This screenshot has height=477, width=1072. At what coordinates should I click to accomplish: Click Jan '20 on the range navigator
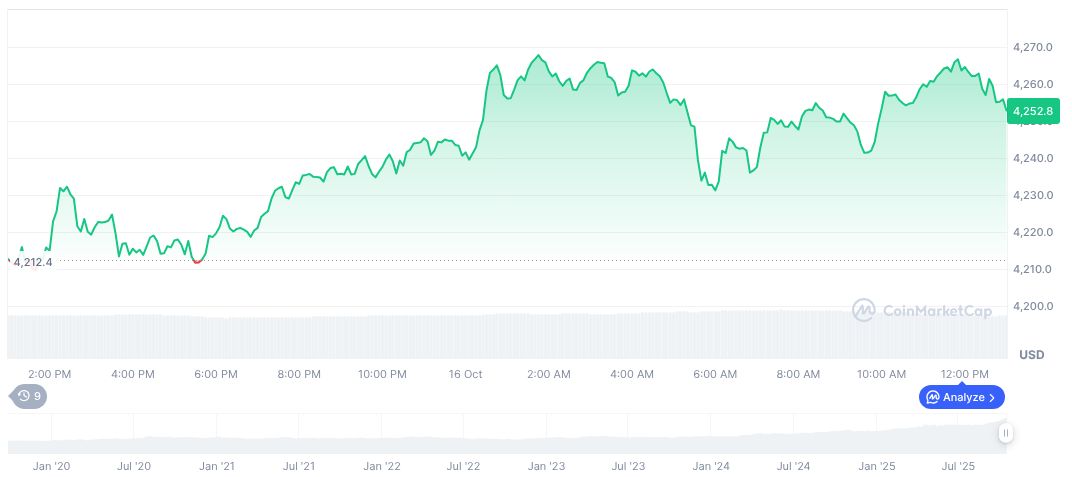(x=51, y=466)
